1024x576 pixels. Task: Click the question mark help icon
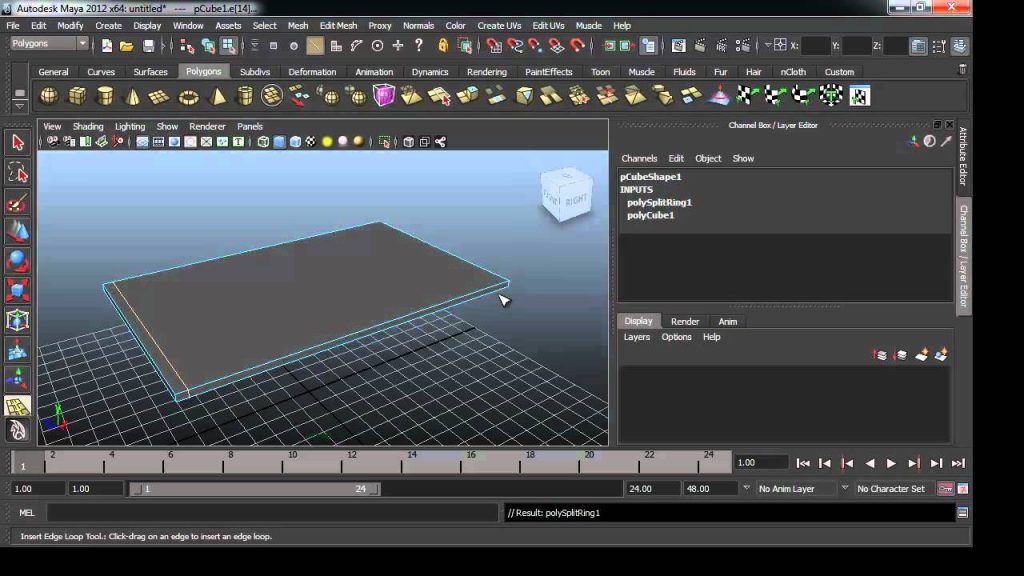click(x=419, y=45)
